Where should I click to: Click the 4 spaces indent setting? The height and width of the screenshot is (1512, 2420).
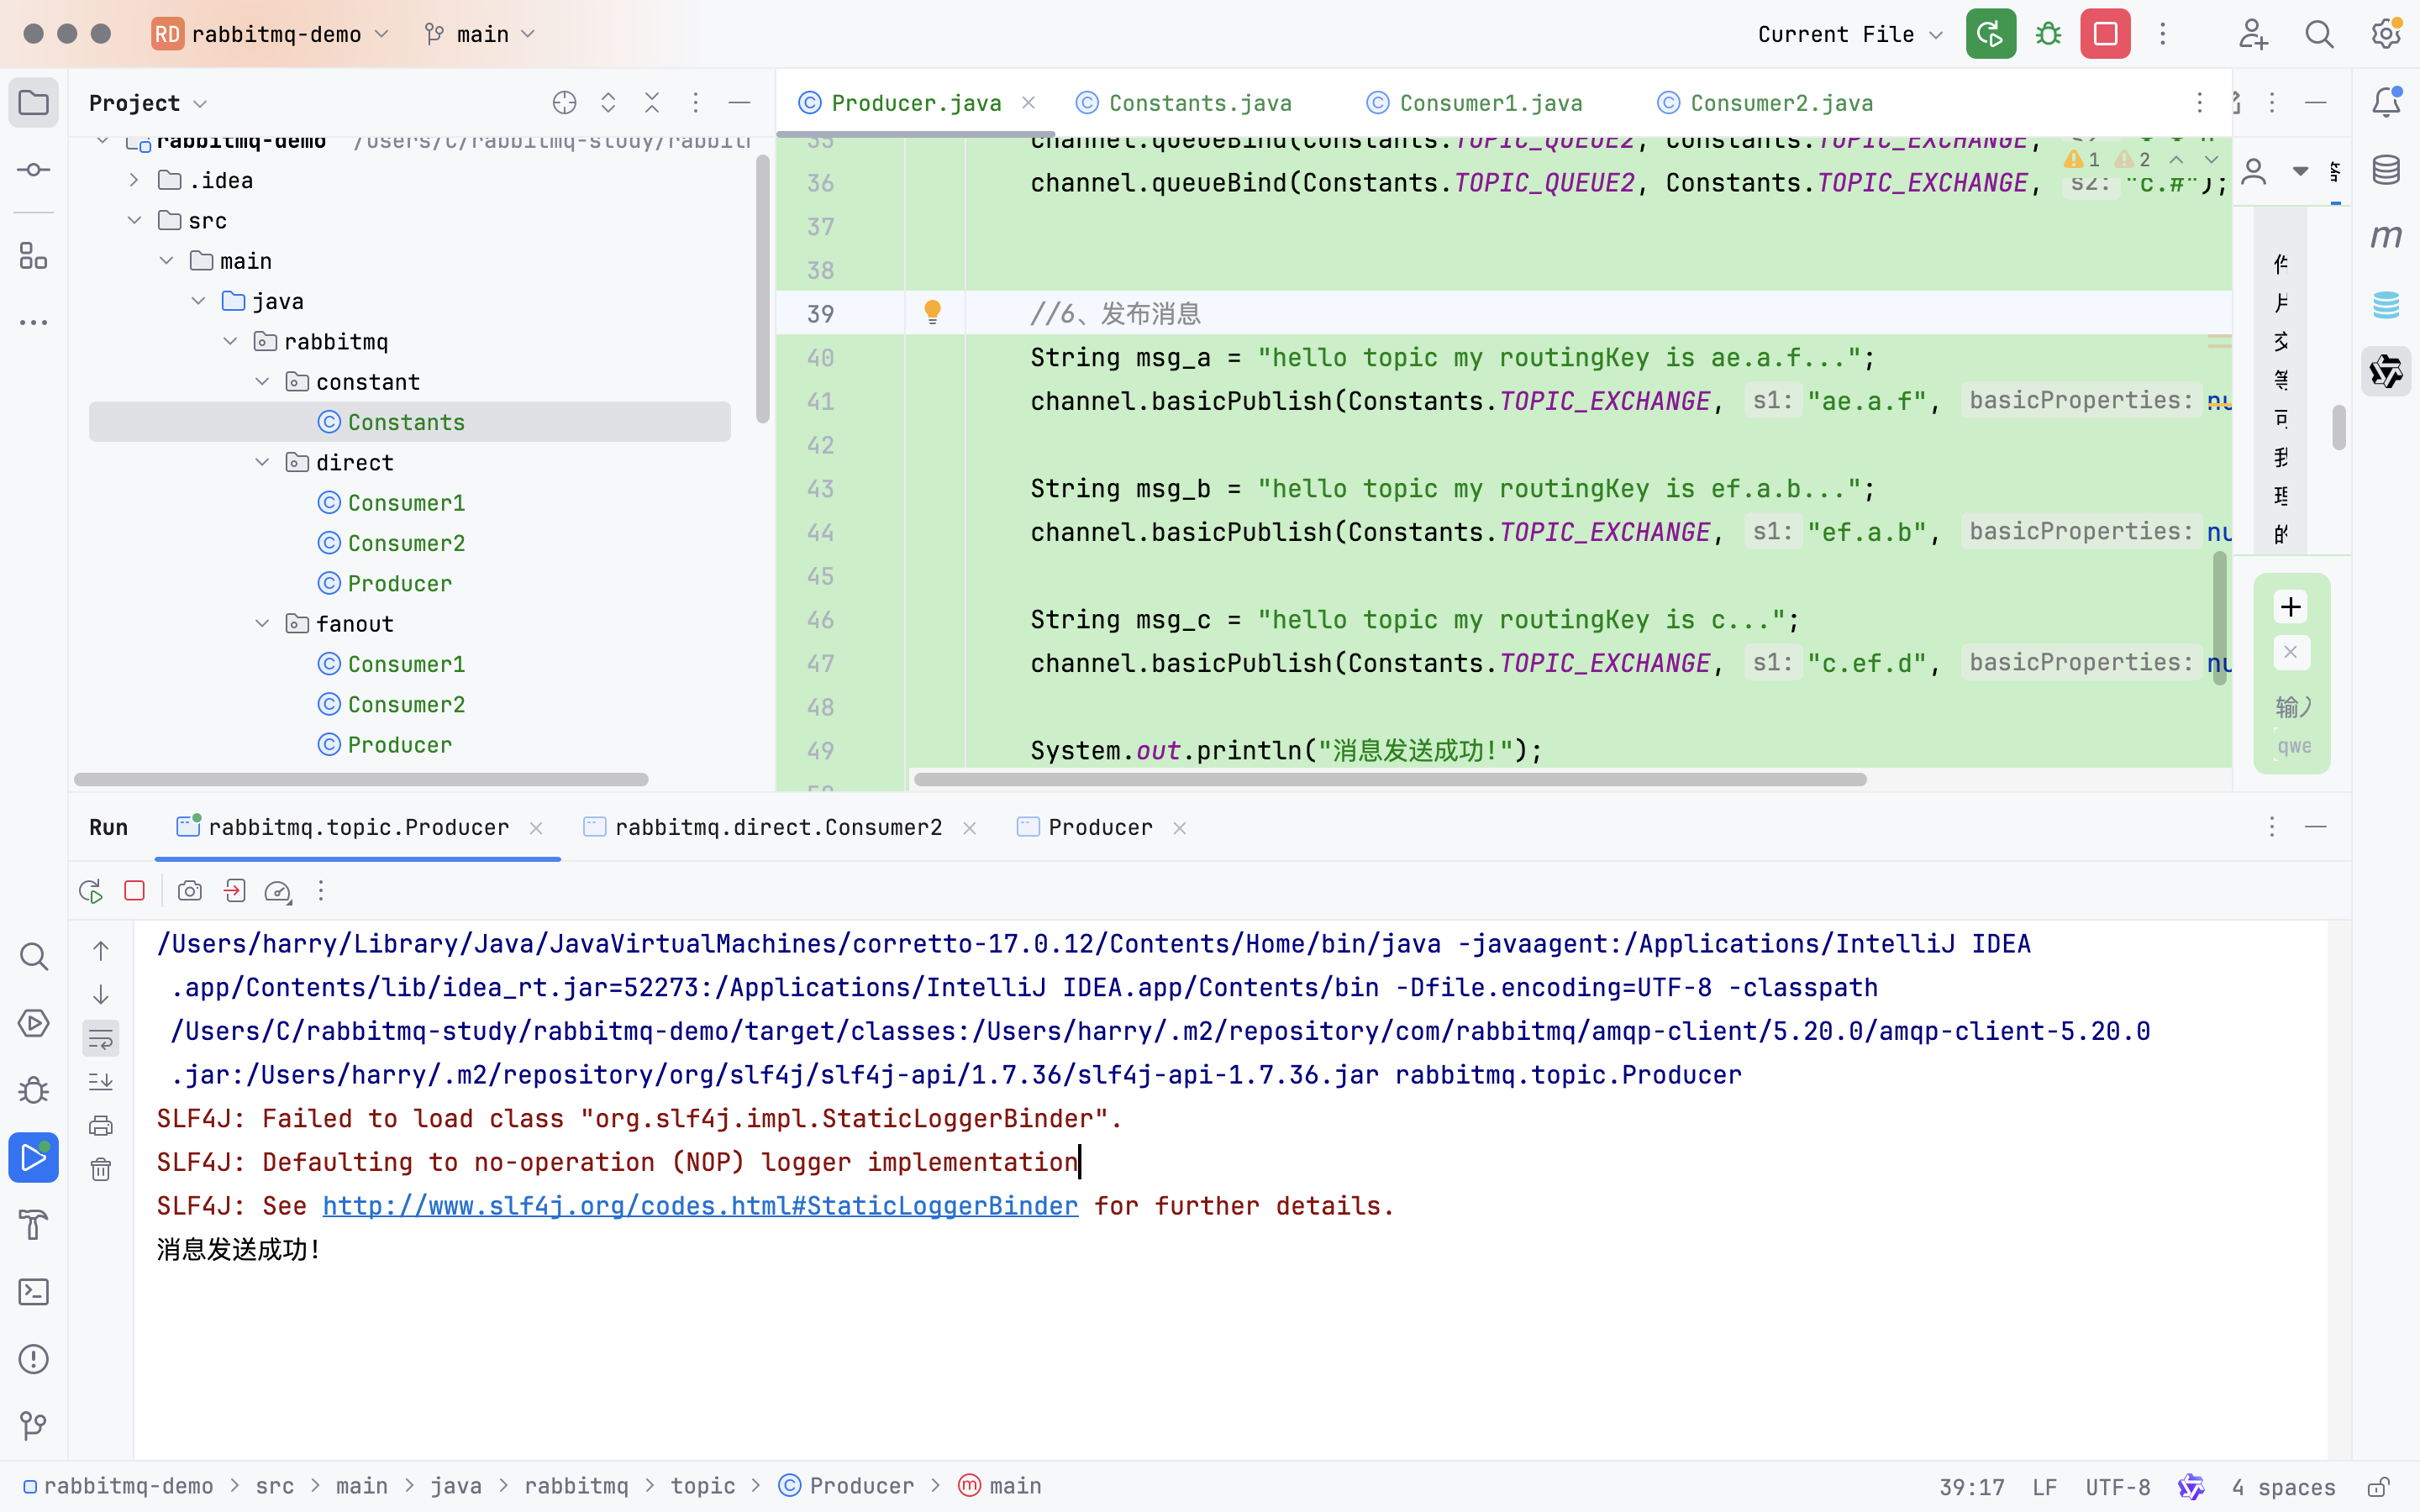(x=2283, y=1487)
